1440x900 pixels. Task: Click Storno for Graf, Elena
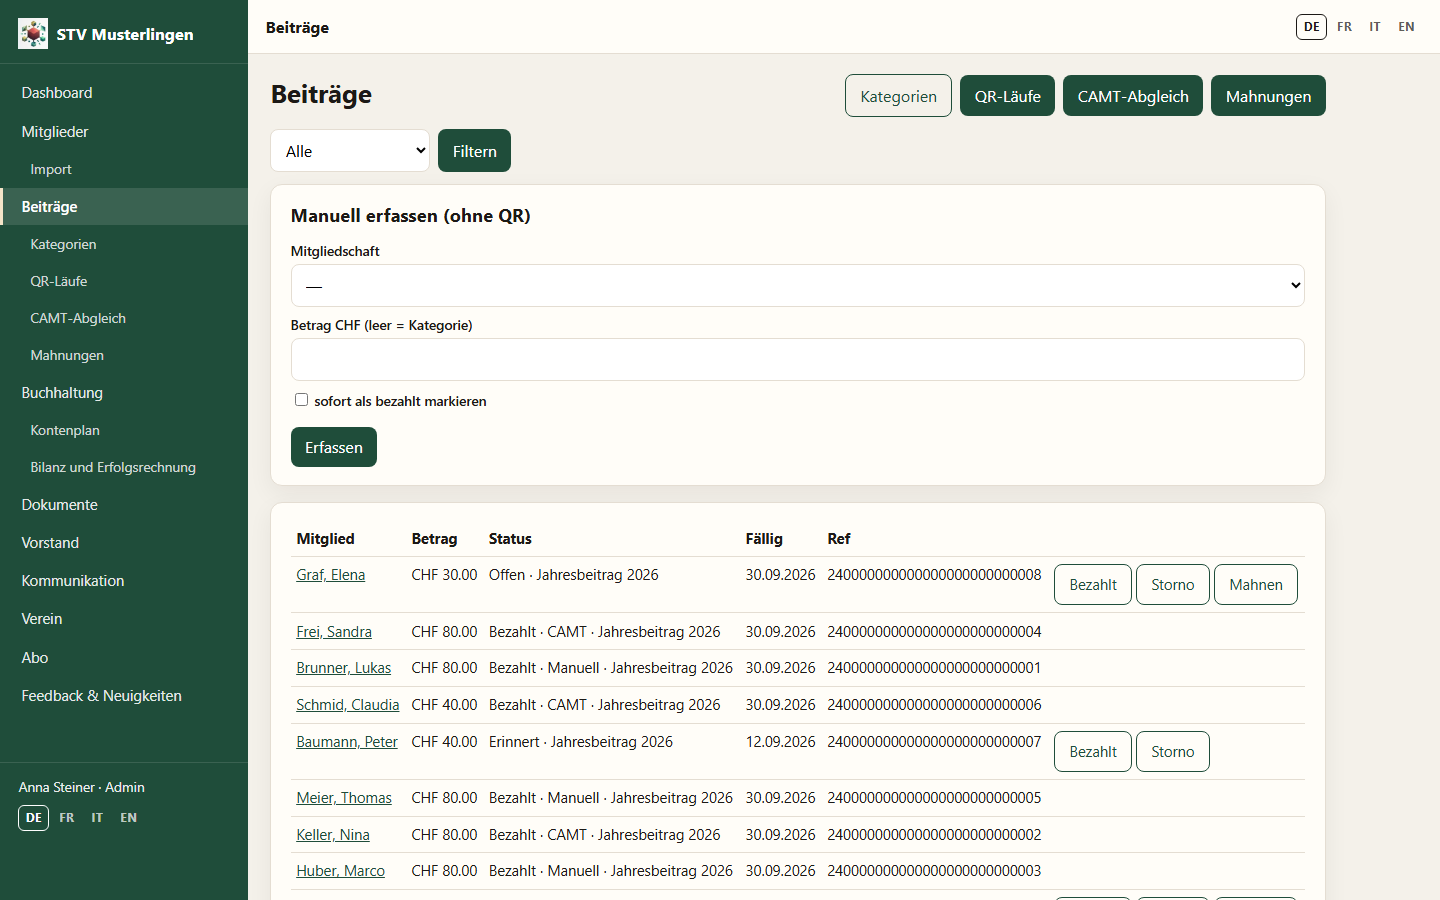coord(1173,585)
